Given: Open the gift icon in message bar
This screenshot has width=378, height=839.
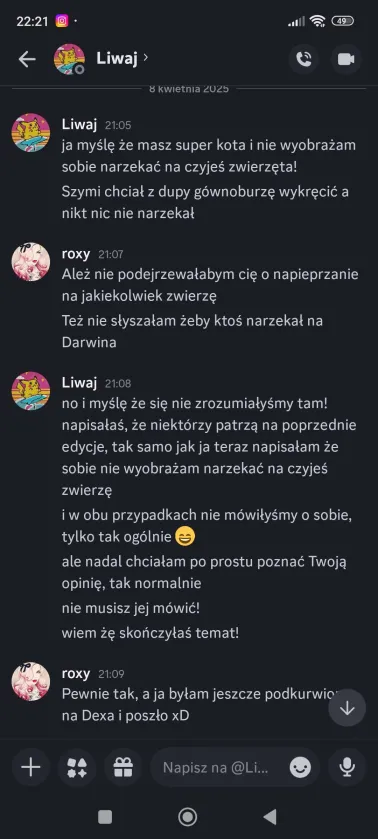Looking at the screenshot, I should tap(123, 768).
